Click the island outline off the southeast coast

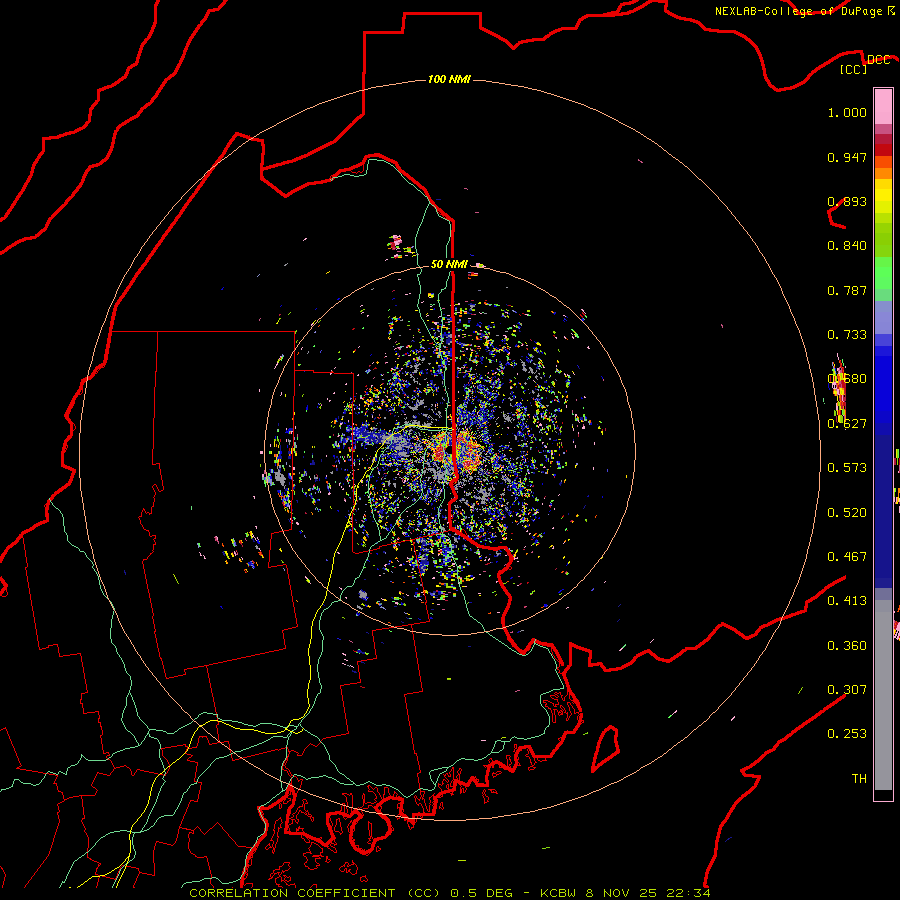tap(606, 748)
